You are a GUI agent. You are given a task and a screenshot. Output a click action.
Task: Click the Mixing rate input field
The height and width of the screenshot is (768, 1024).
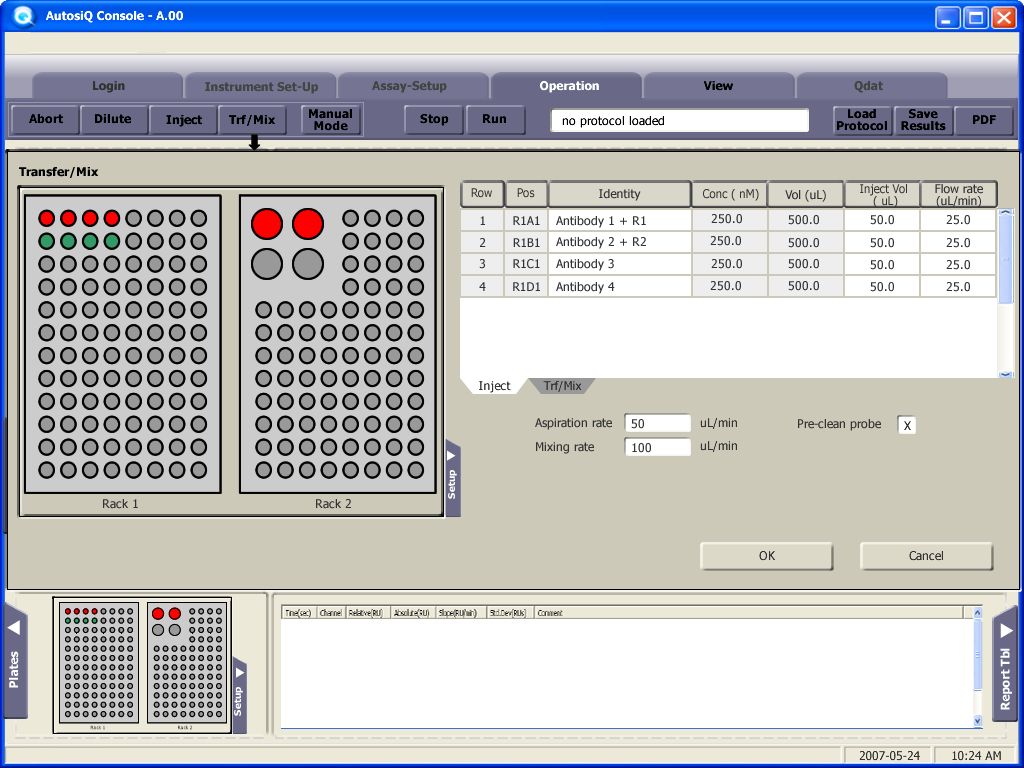(x=657, y=447)
